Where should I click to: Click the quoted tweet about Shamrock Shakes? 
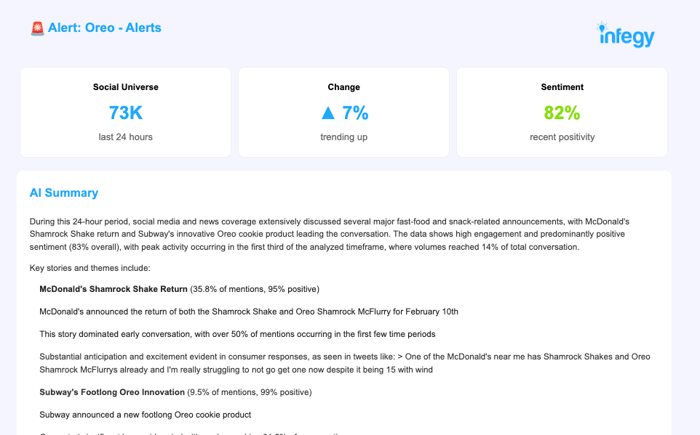[345, 362]
